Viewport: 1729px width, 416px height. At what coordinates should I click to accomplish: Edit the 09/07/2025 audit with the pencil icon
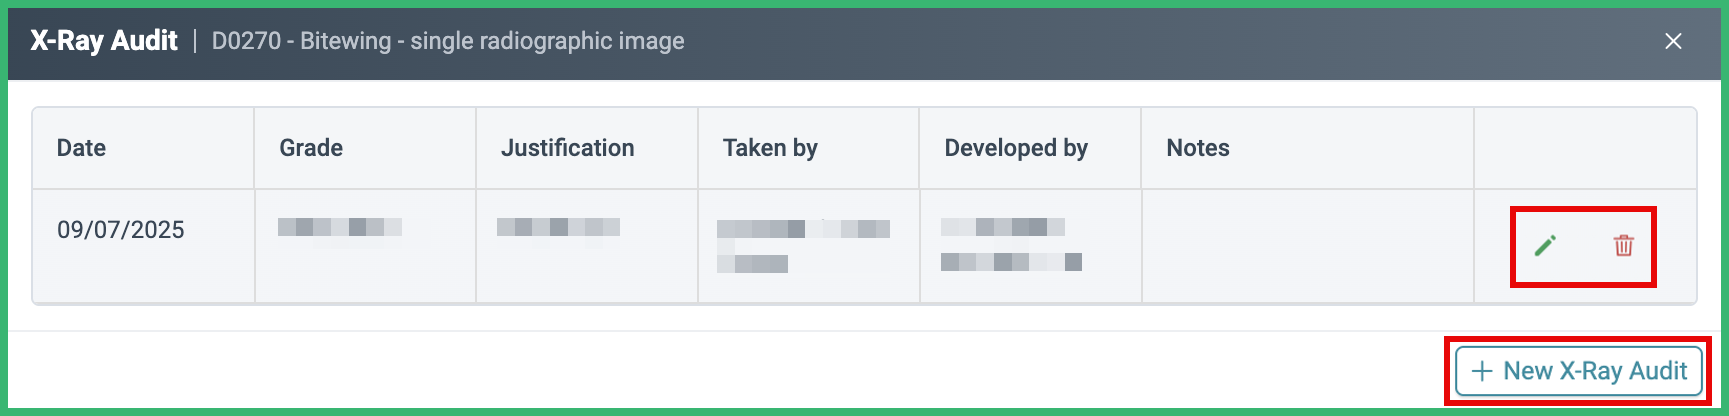click(x=1545, y=245)
